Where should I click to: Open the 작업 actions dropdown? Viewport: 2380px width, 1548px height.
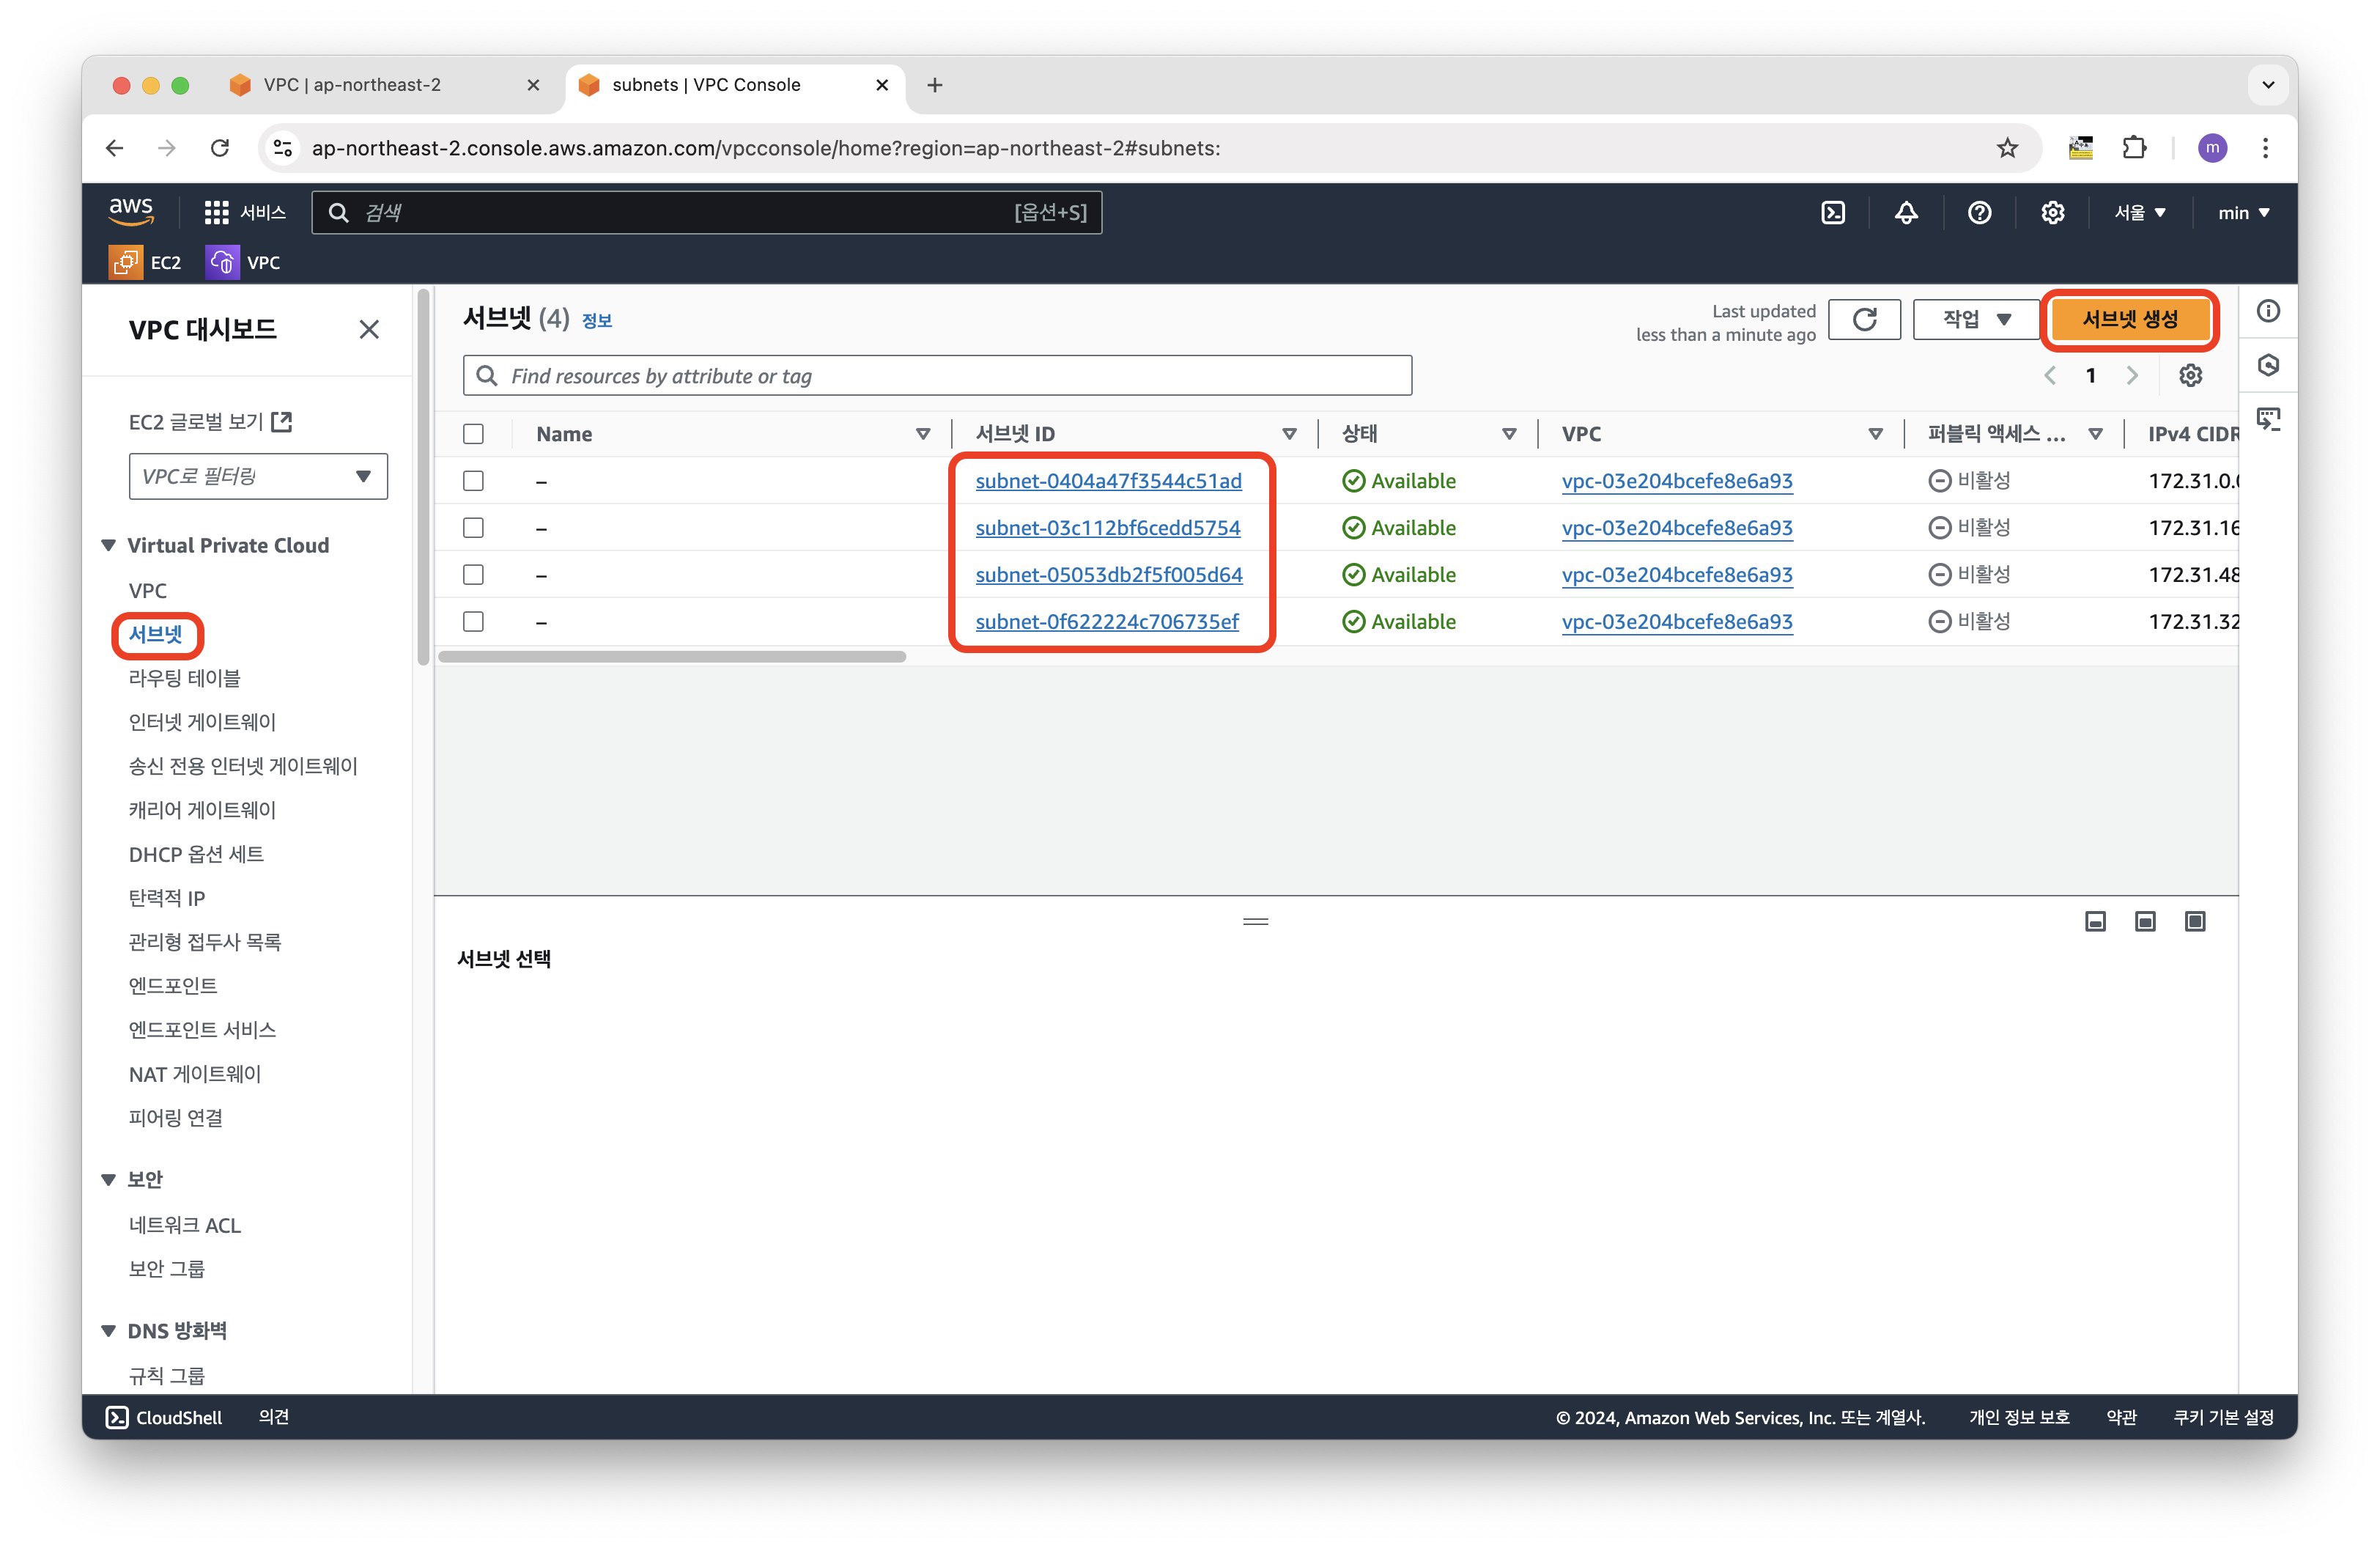point(1976,319)
